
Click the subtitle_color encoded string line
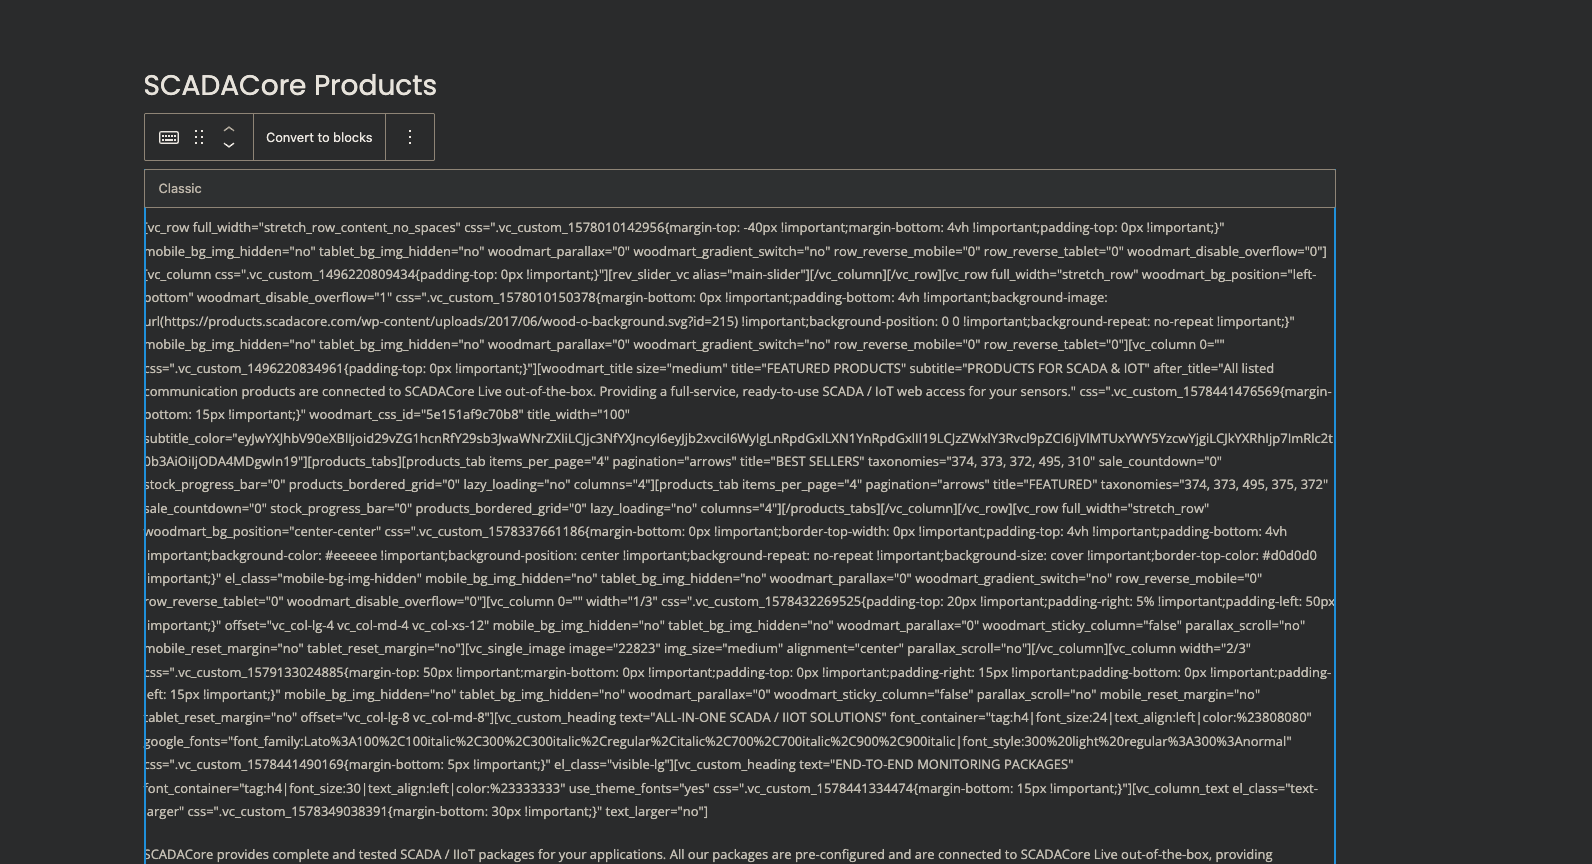click(739, 438)
